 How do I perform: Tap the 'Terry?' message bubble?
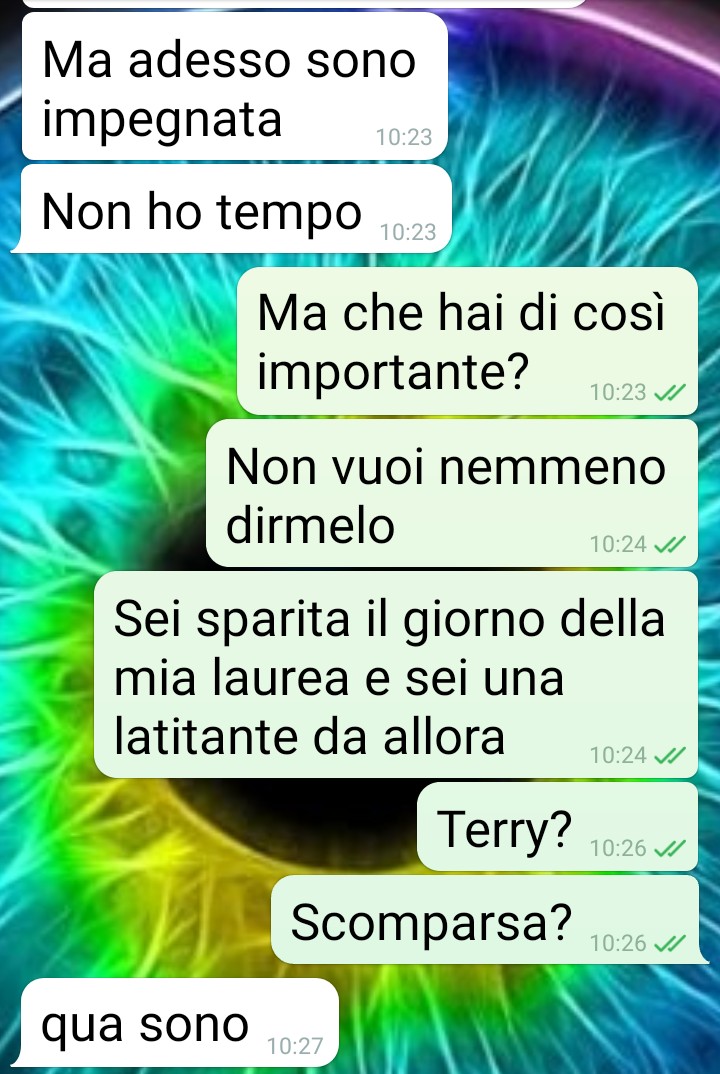pos(558,827)
